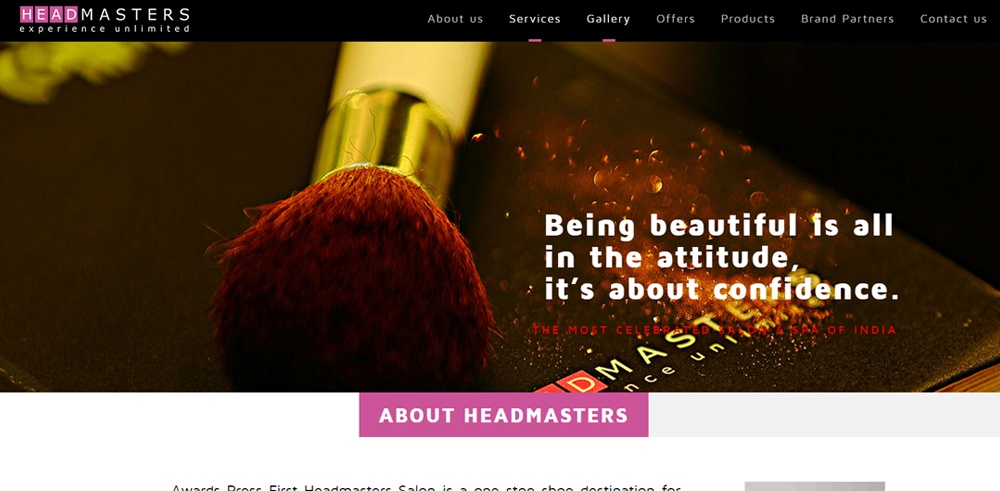This screenshot has height=491, width=1000.
Task: Open the About us menu item
Action: [455, 19]
